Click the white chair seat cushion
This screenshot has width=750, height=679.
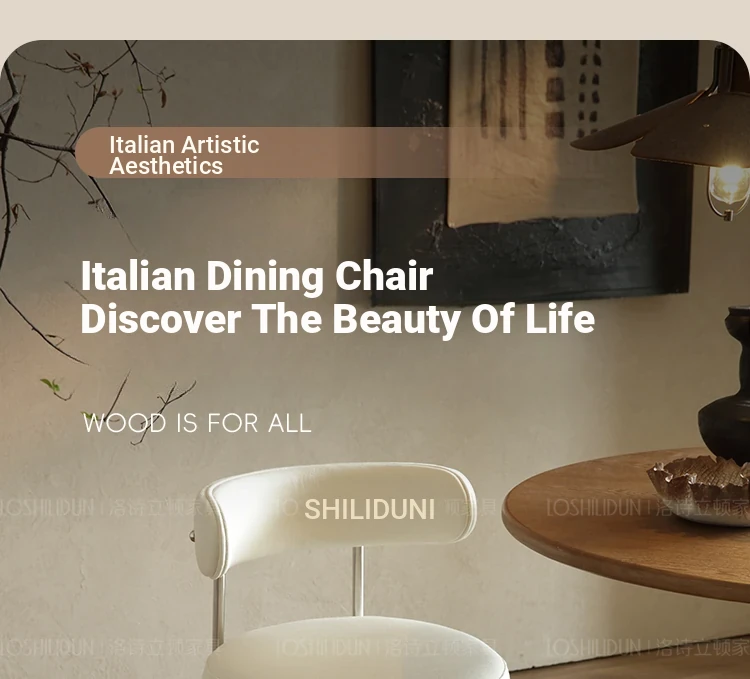tap(356, 650)
